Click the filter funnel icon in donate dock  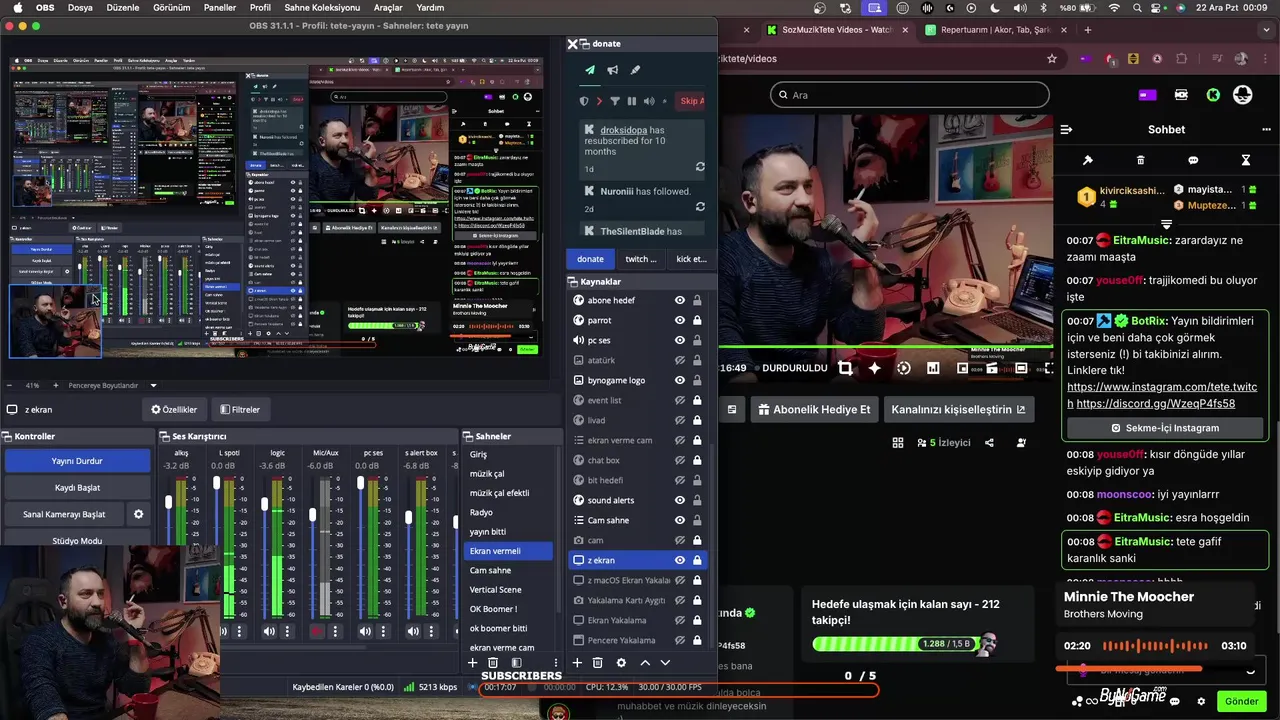(x=615, y=101)
